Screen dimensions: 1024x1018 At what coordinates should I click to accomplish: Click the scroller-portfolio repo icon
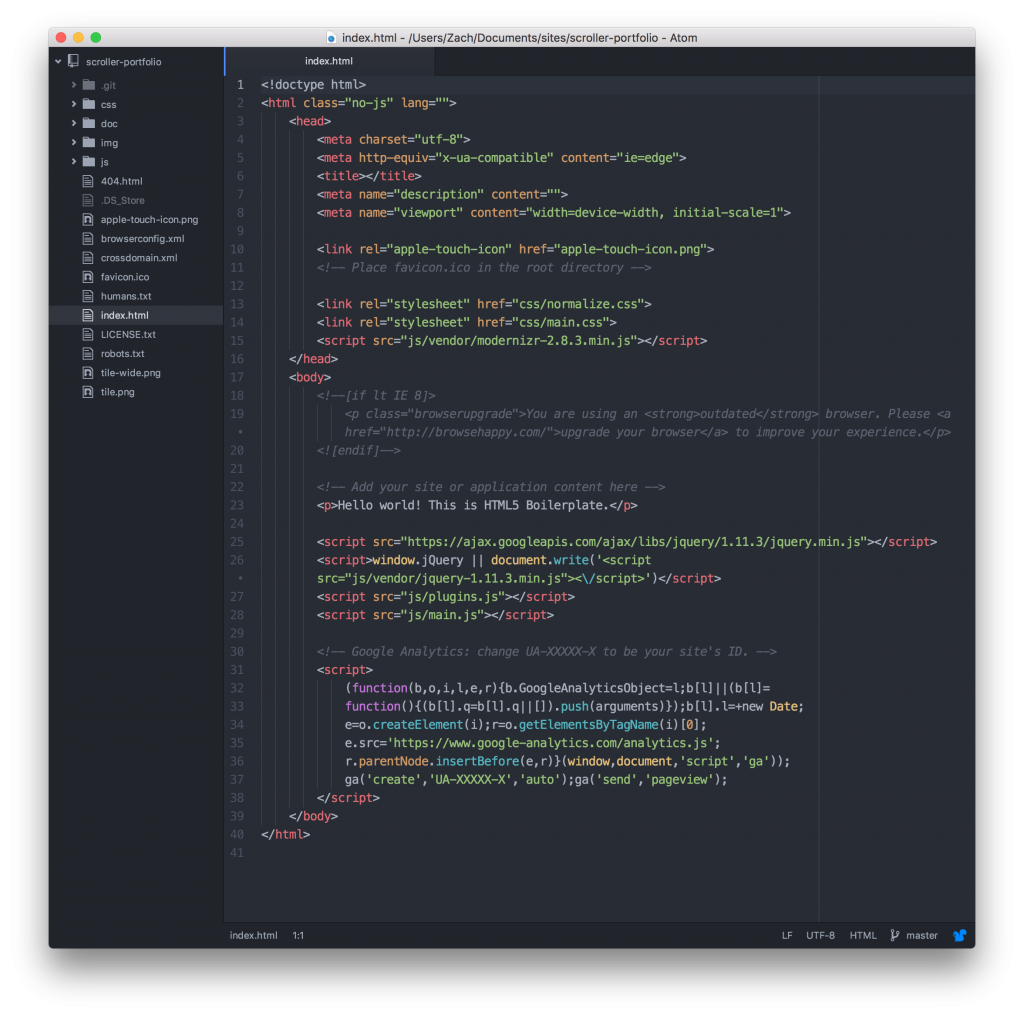(x=73, y=61)
